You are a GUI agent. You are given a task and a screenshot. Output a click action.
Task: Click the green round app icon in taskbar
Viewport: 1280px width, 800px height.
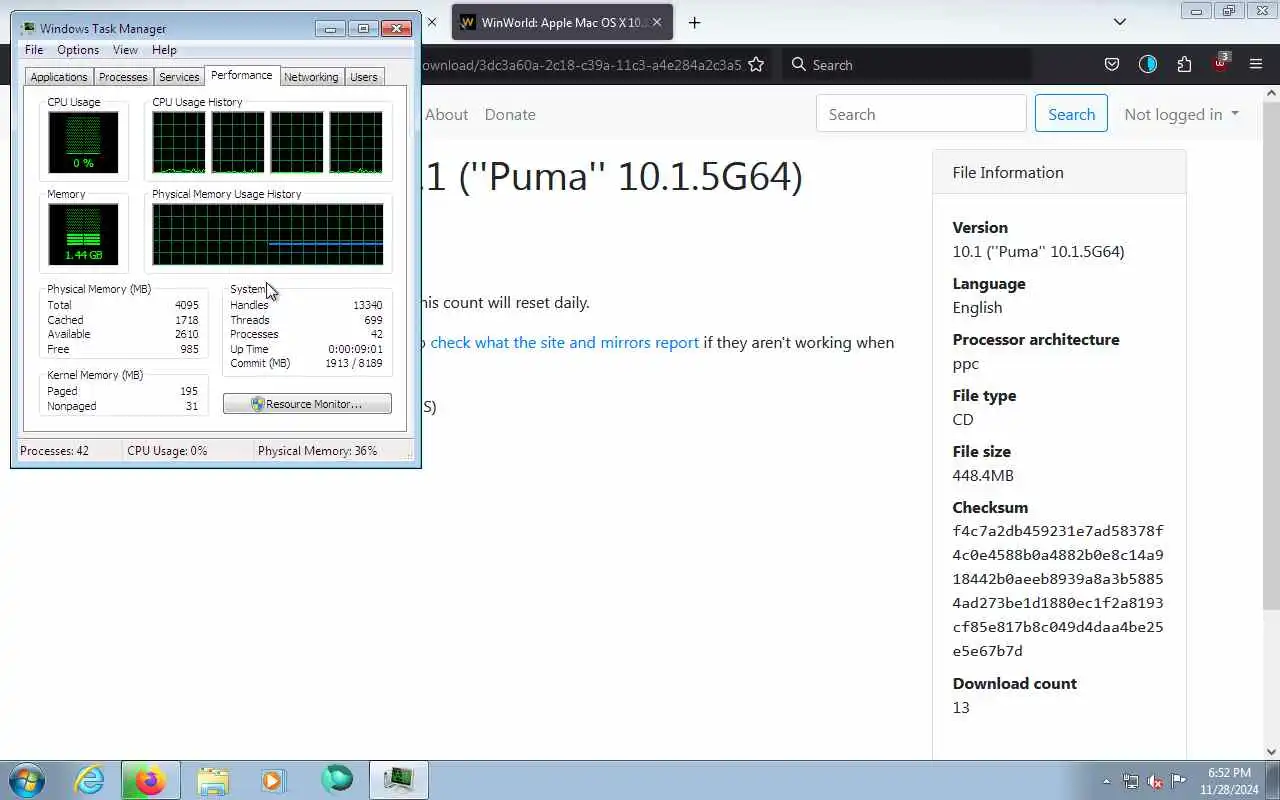(x=337, y=780)
